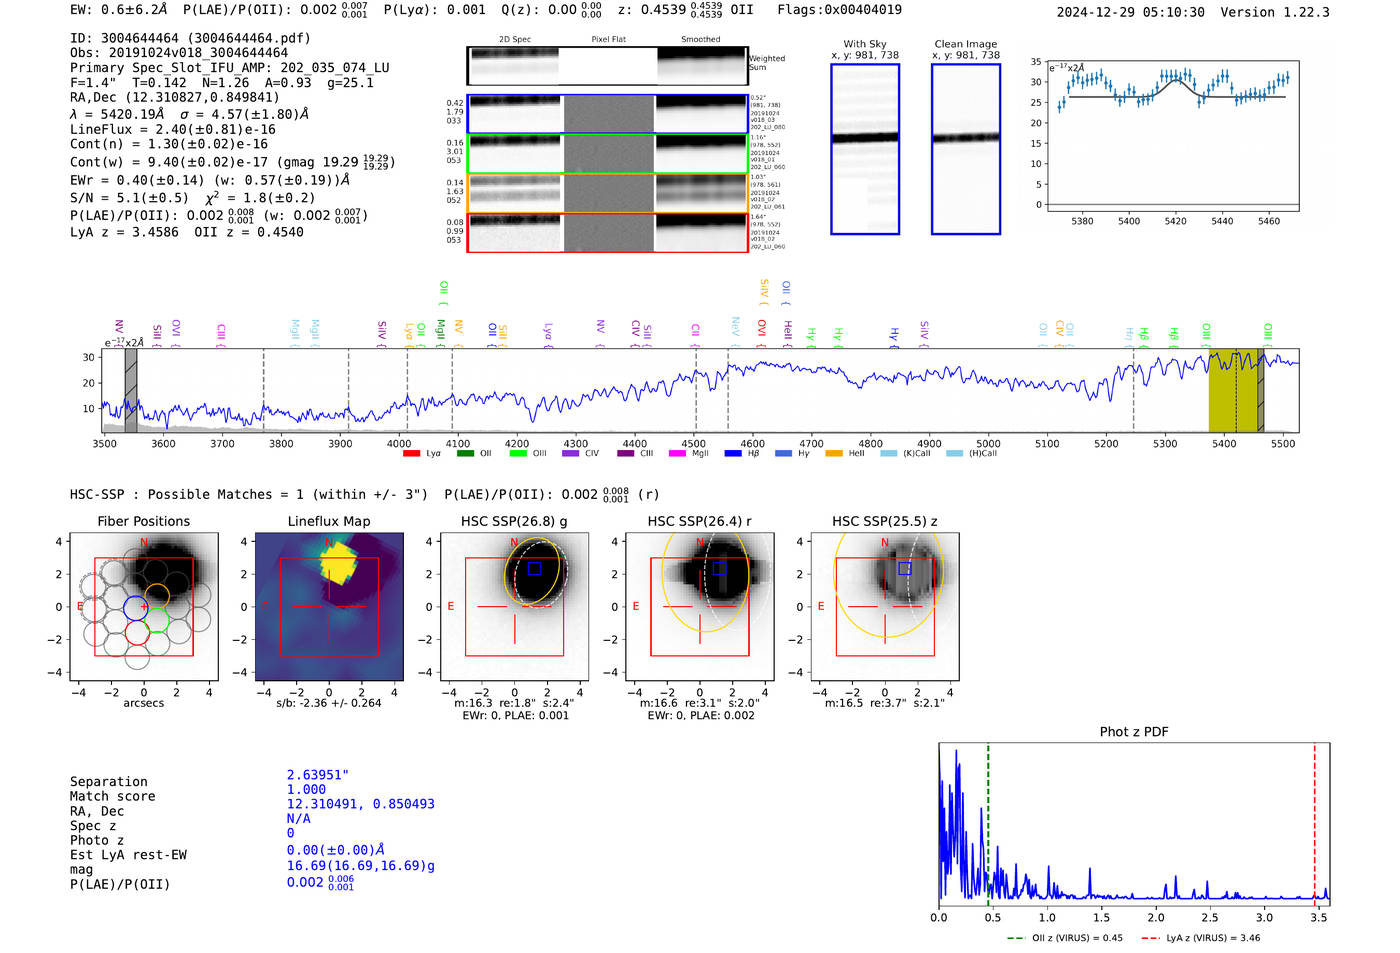Click the 's/b: -2.36 +/- 0.264' caption

(x=329, y=703)
